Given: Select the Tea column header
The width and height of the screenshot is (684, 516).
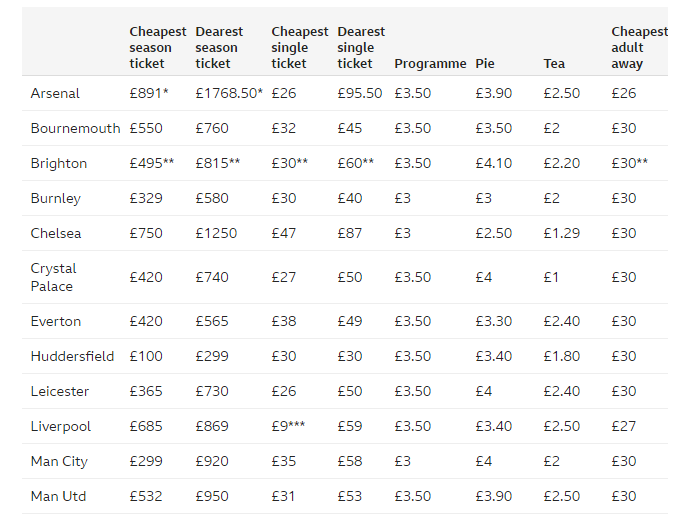Looking at the screenshot, I should coord(554,63).
